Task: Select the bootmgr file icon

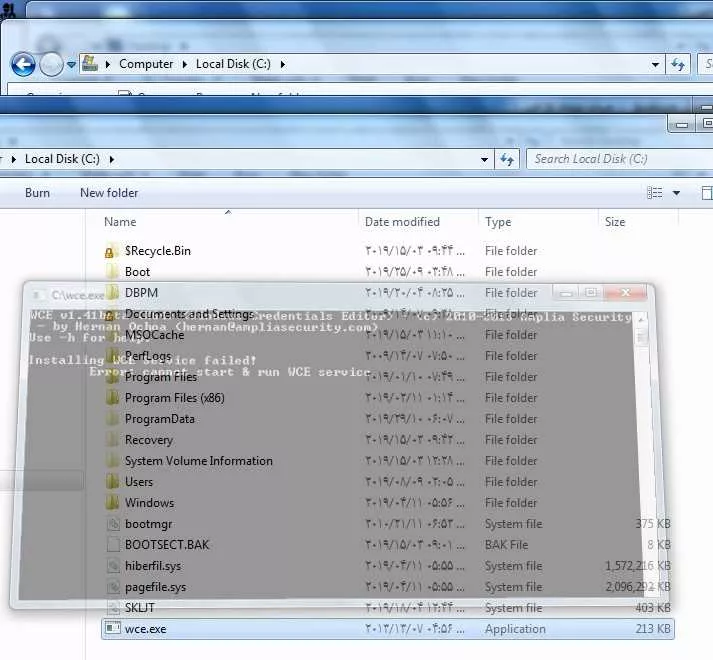Action: pos(113,524)
